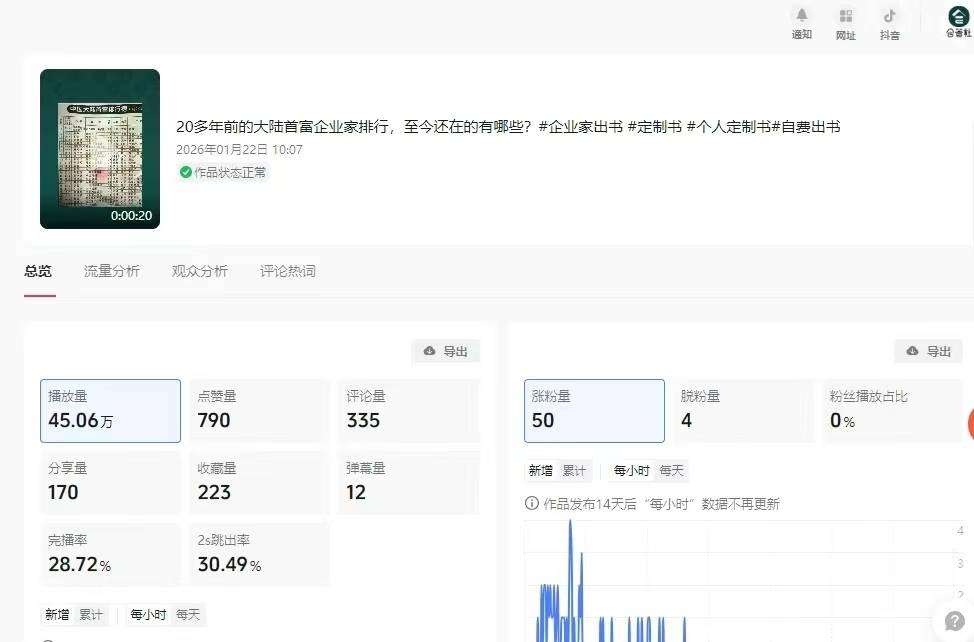Viewport: 974px width, 642px height.
Task: Open the 抖音 logo icon
Action: (889, 16)
